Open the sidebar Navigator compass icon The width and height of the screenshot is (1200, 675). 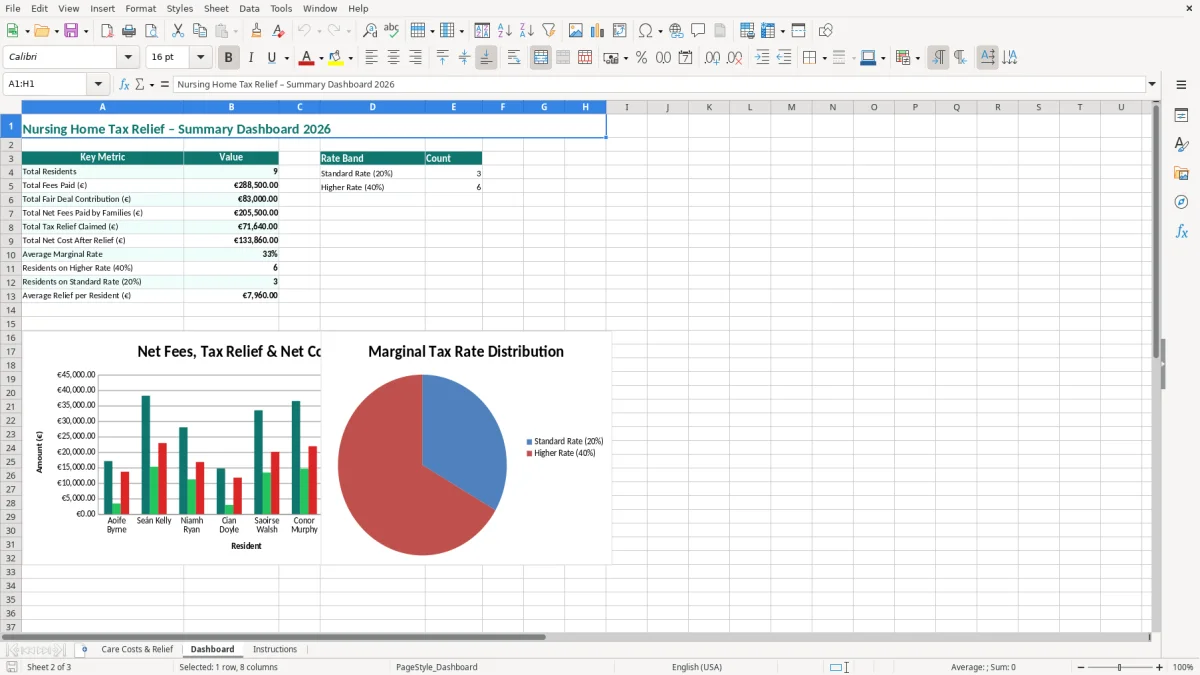(1181, 202)
